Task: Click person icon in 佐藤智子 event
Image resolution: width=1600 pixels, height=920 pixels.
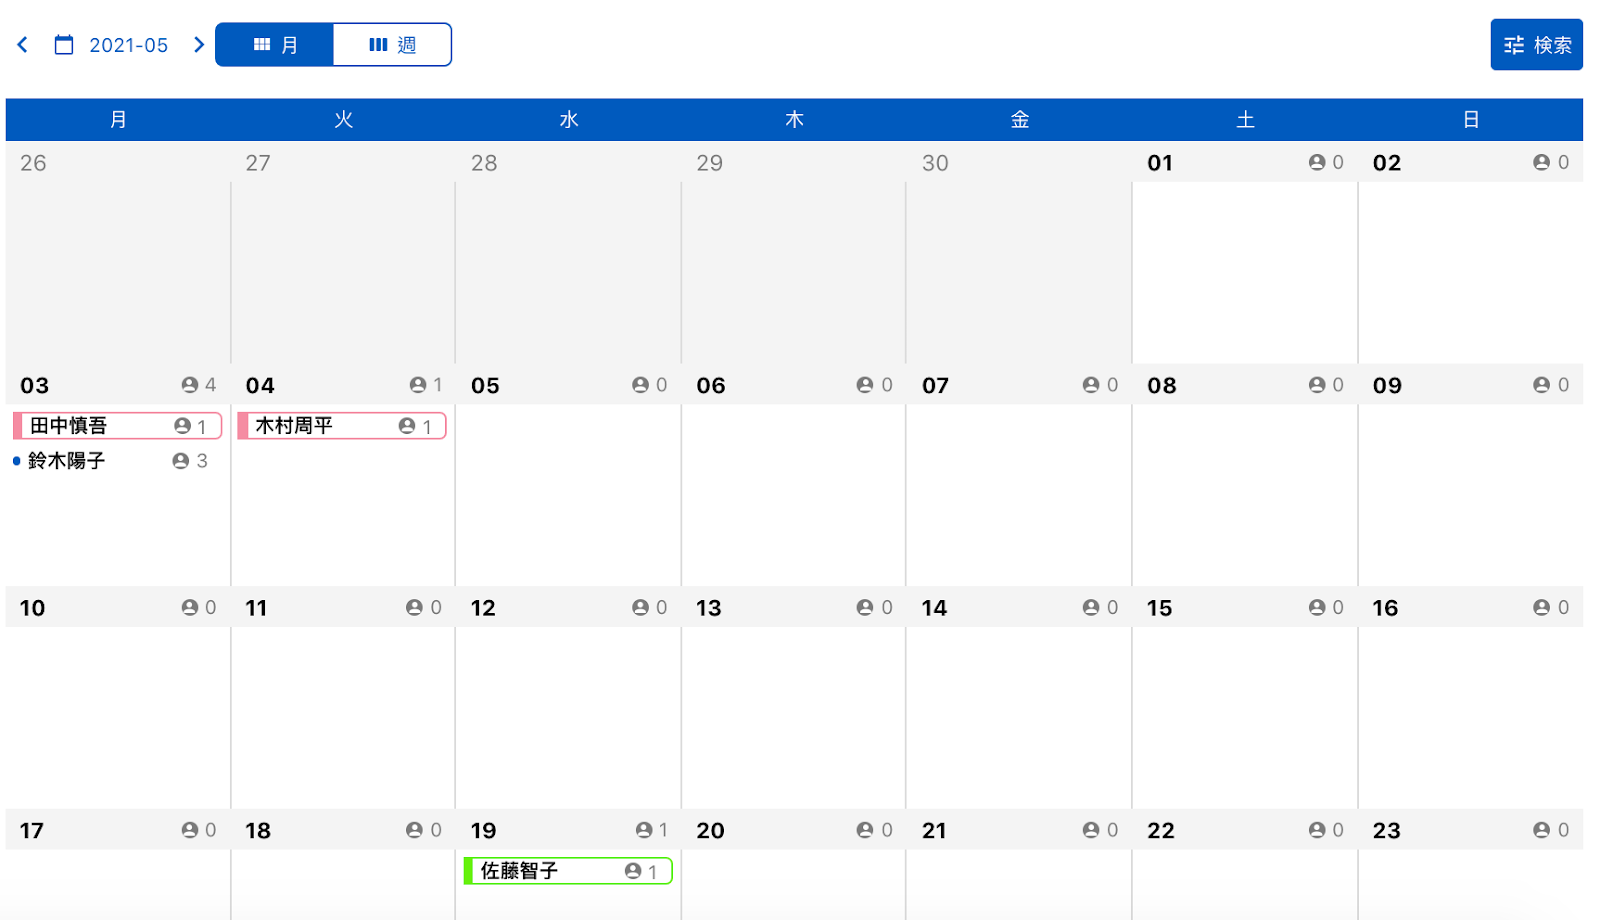Action: (633, 871)
